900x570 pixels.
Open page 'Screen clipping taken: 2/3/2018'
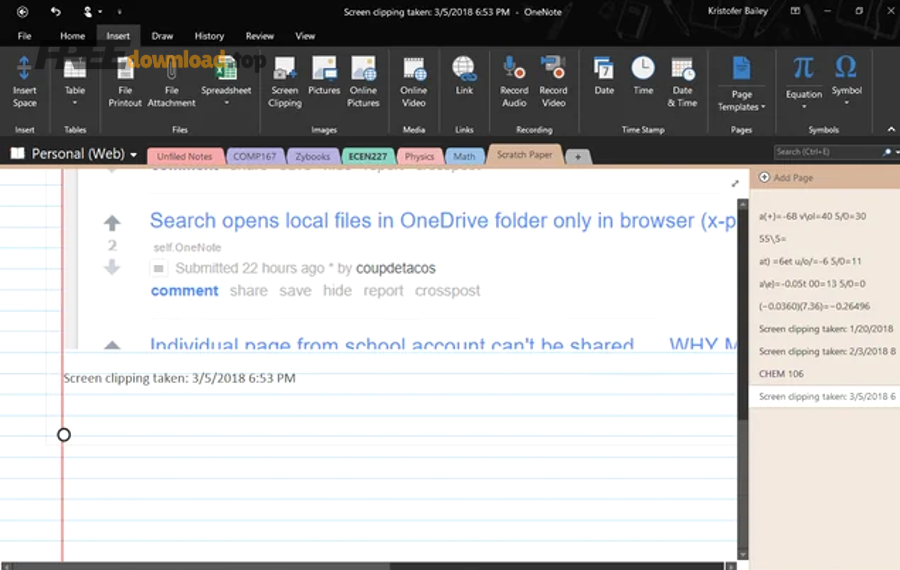pyautogui.click(x=825, y=351)
